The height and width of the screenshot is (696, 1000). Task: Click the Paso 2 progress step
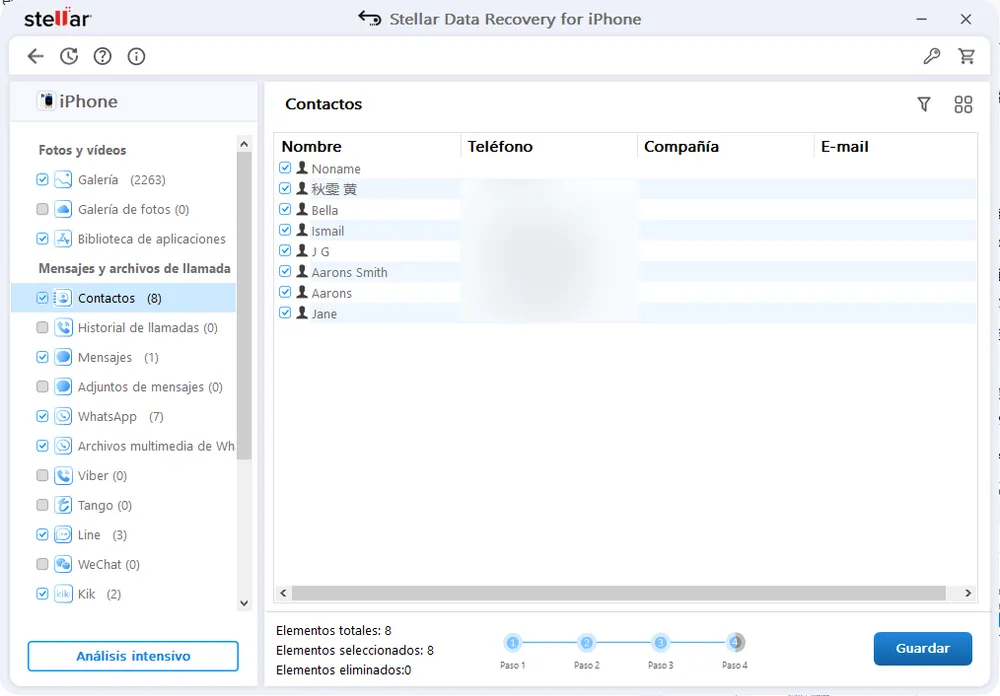[x=587, y=643]
